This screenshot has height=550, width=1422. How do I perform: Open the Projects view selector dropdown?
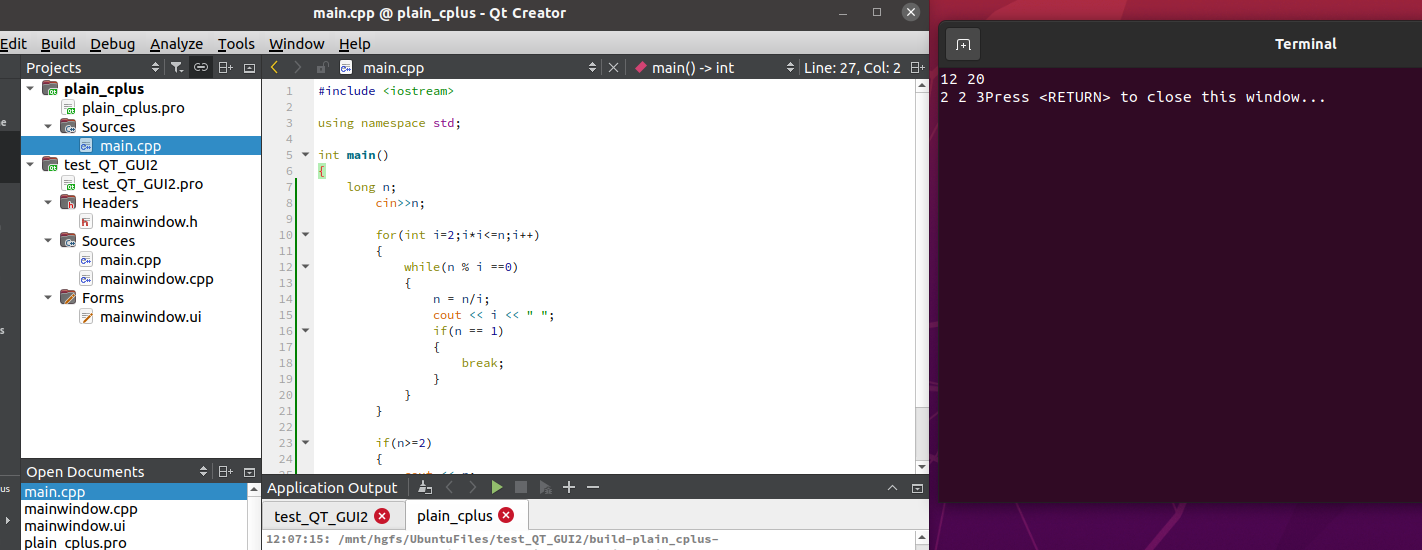(x=155, y=67)
